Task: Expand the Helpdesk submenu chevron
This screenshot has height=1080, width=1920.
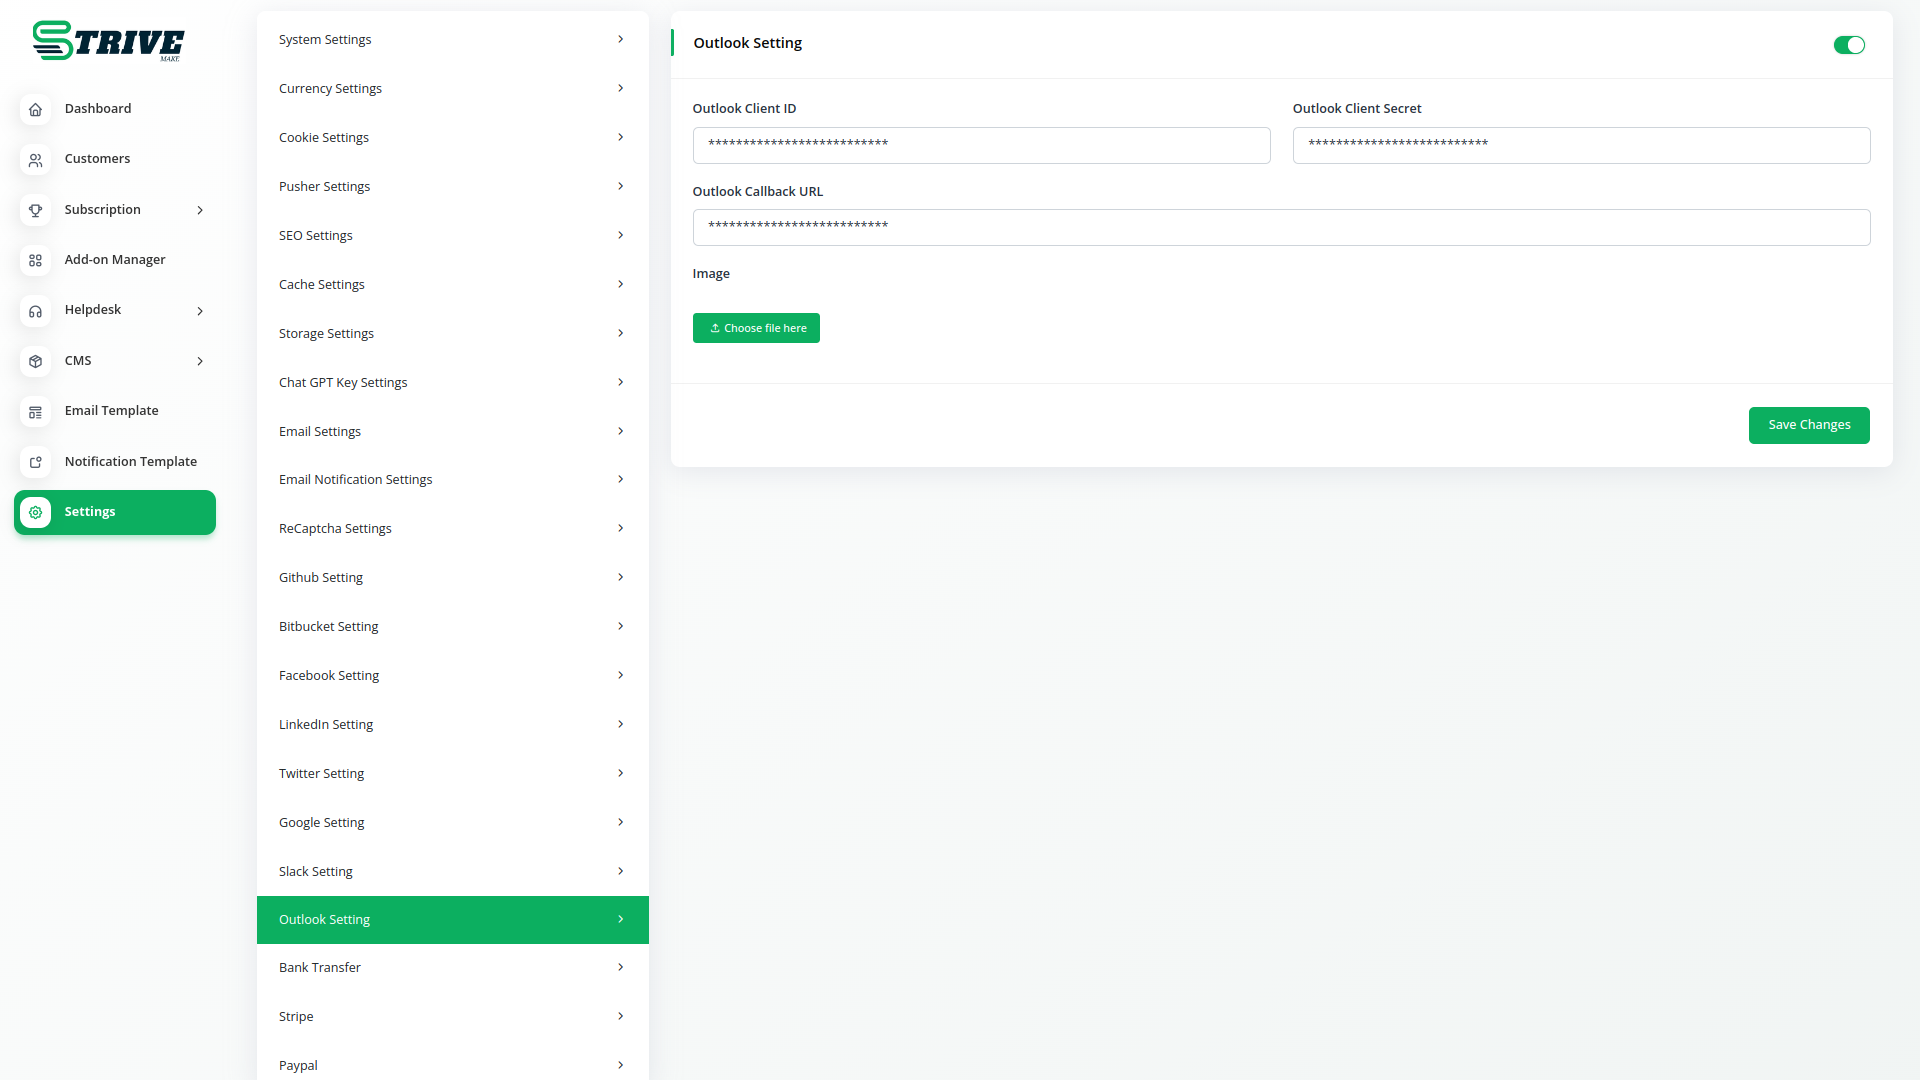Action: click(x=200, y=311)
